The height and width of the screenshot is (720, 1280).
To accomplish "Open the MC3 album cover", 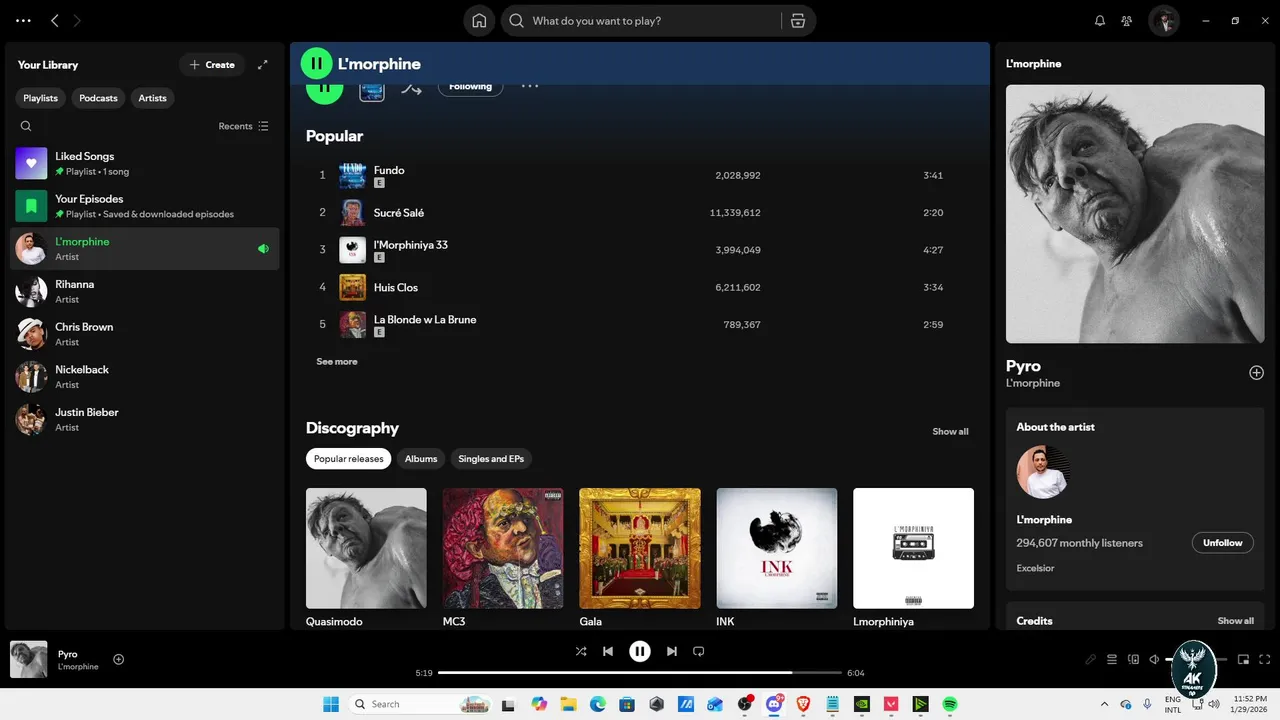I will (503, 548).
